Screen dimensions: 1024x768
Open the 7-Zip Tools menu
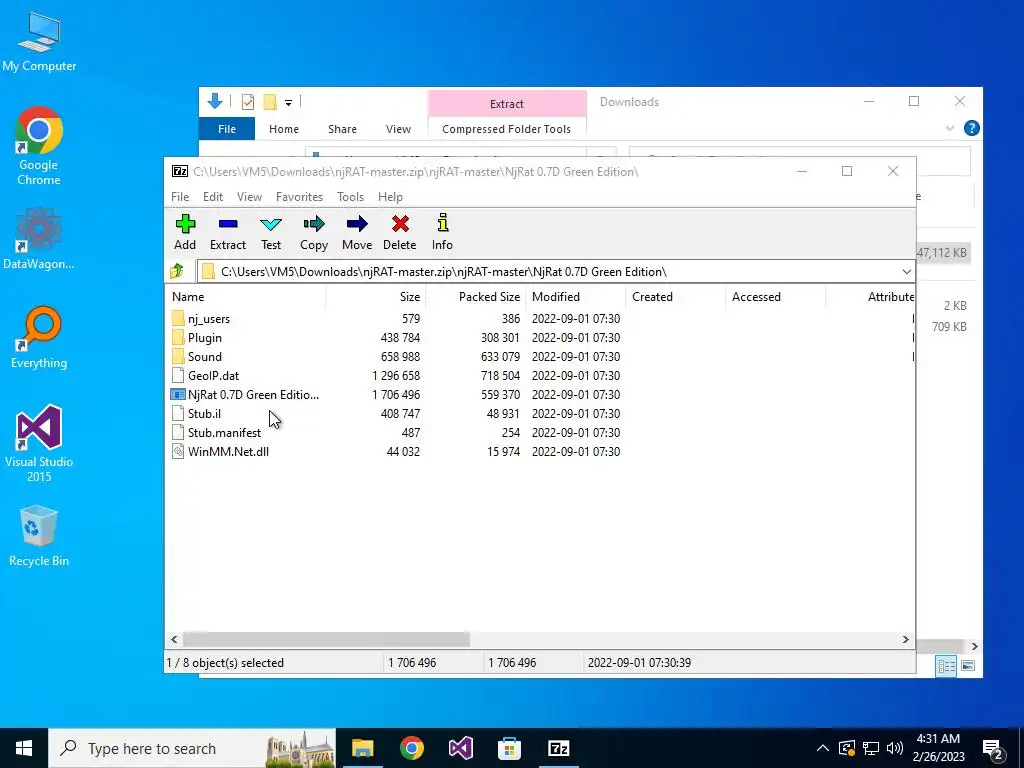351,197
